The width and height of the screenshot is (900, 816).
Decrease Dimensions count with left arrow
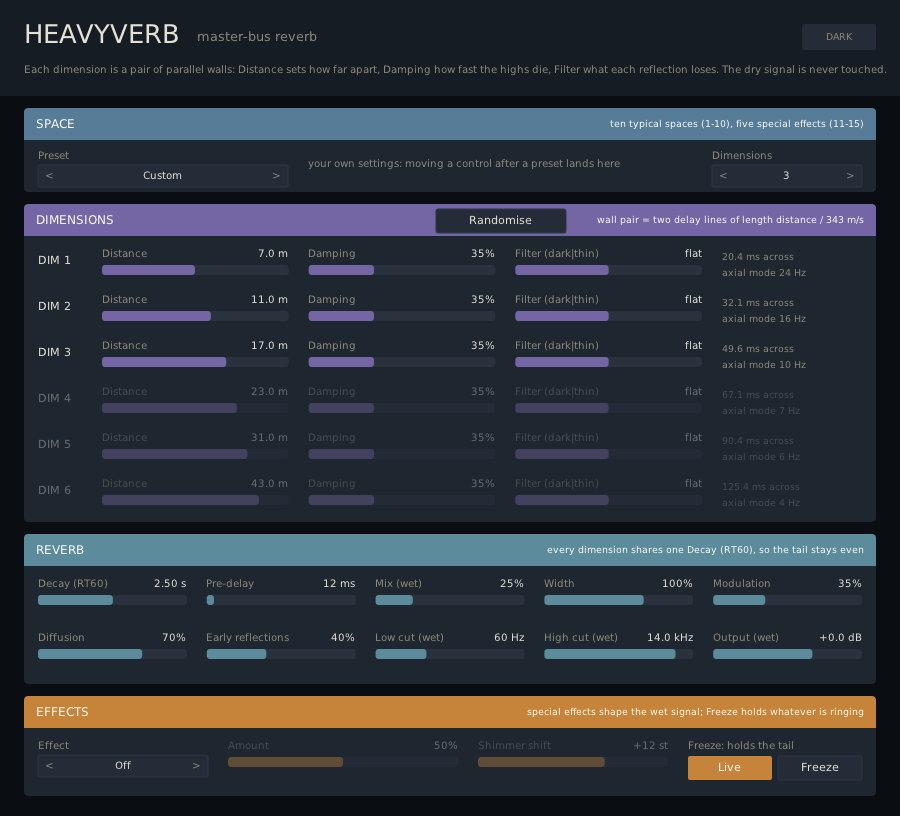(723, 176)
